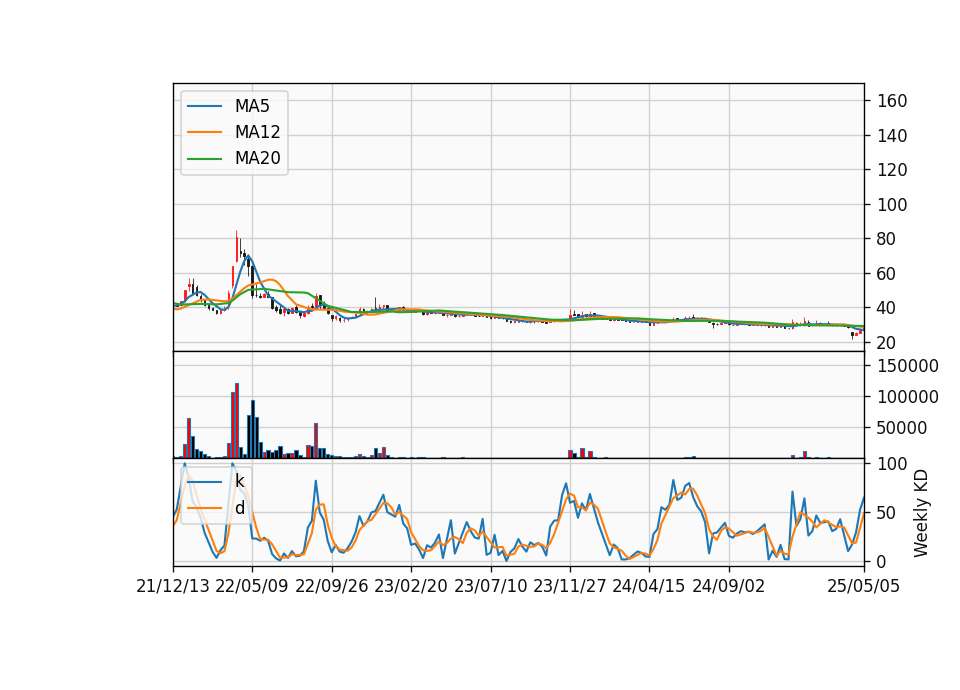Viewport: 960px width, 690px height.
Task: Click the green MA20 legend line sample
Action: 204,159
